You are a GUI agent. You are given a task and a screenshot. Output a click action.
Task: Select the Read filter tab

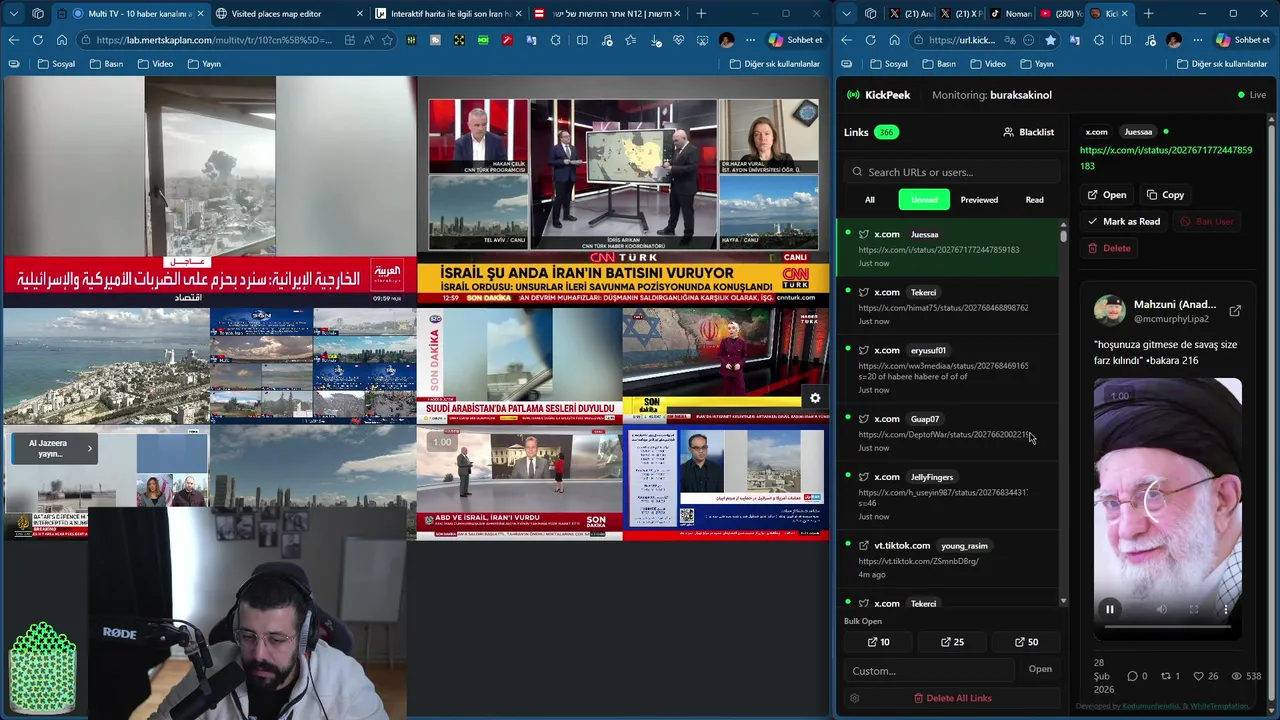click(x=1034, y=200)
